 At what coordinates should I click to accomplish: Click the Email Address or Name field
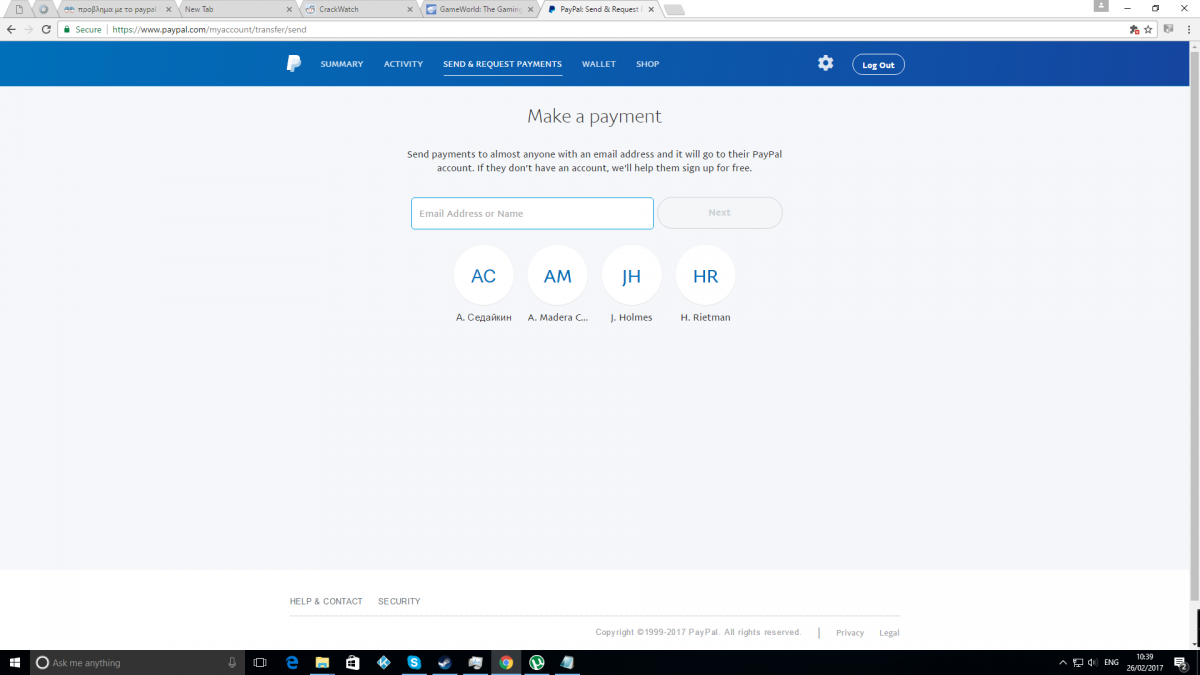tap(532, 213)
